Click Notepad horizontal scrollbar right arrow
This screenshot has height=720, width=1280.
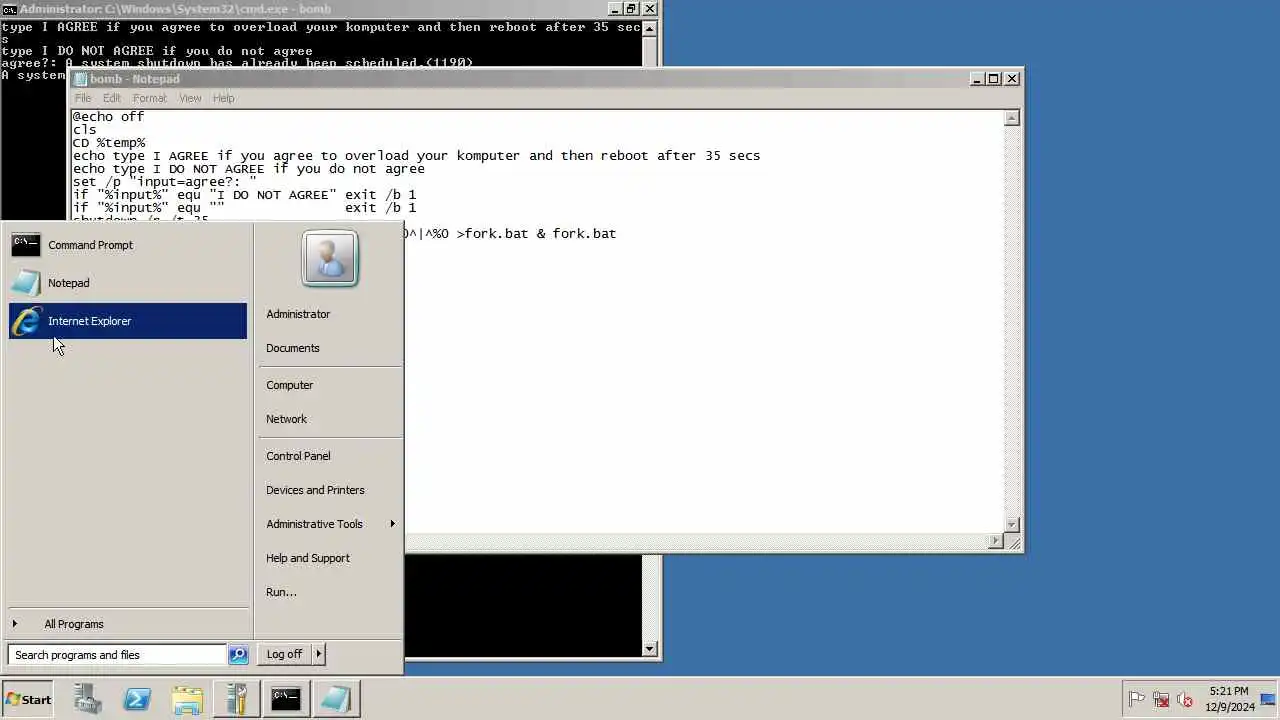pos(995,541)
